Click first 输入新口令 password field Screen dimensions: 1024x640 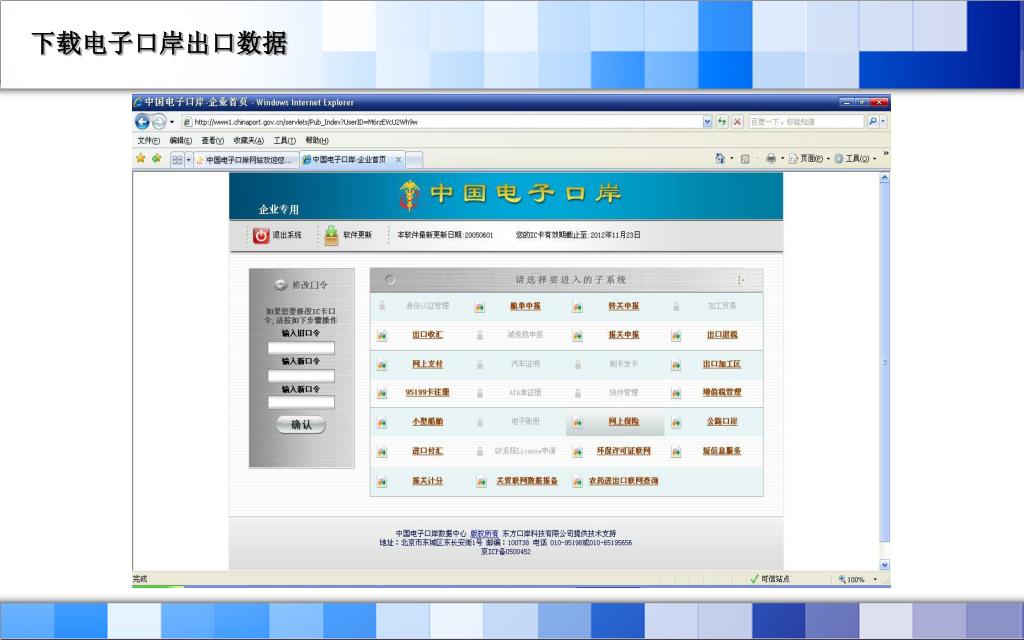(301, 376)
